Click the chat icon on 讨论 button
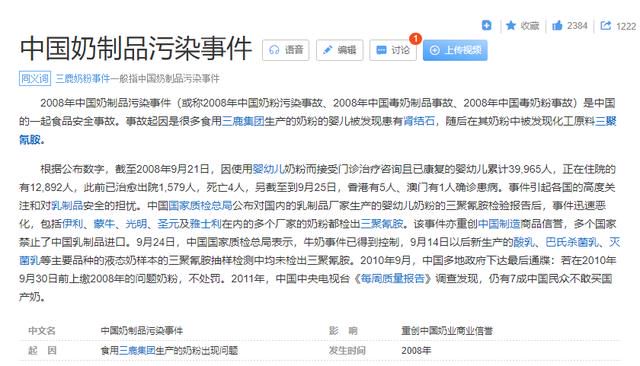The image size is (640, 366). coord(381,50)
